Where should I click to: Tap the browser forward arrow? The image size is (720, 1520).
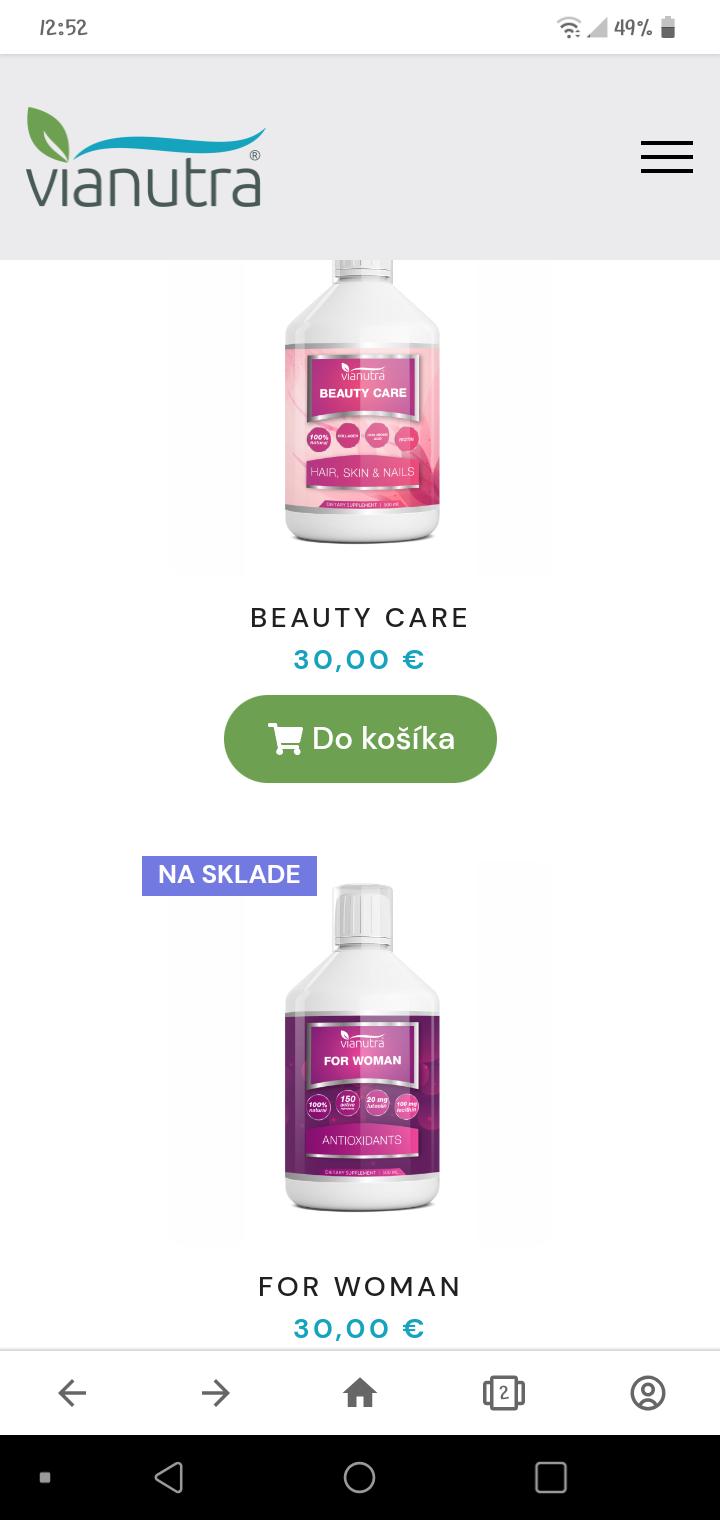[216, 1392]
